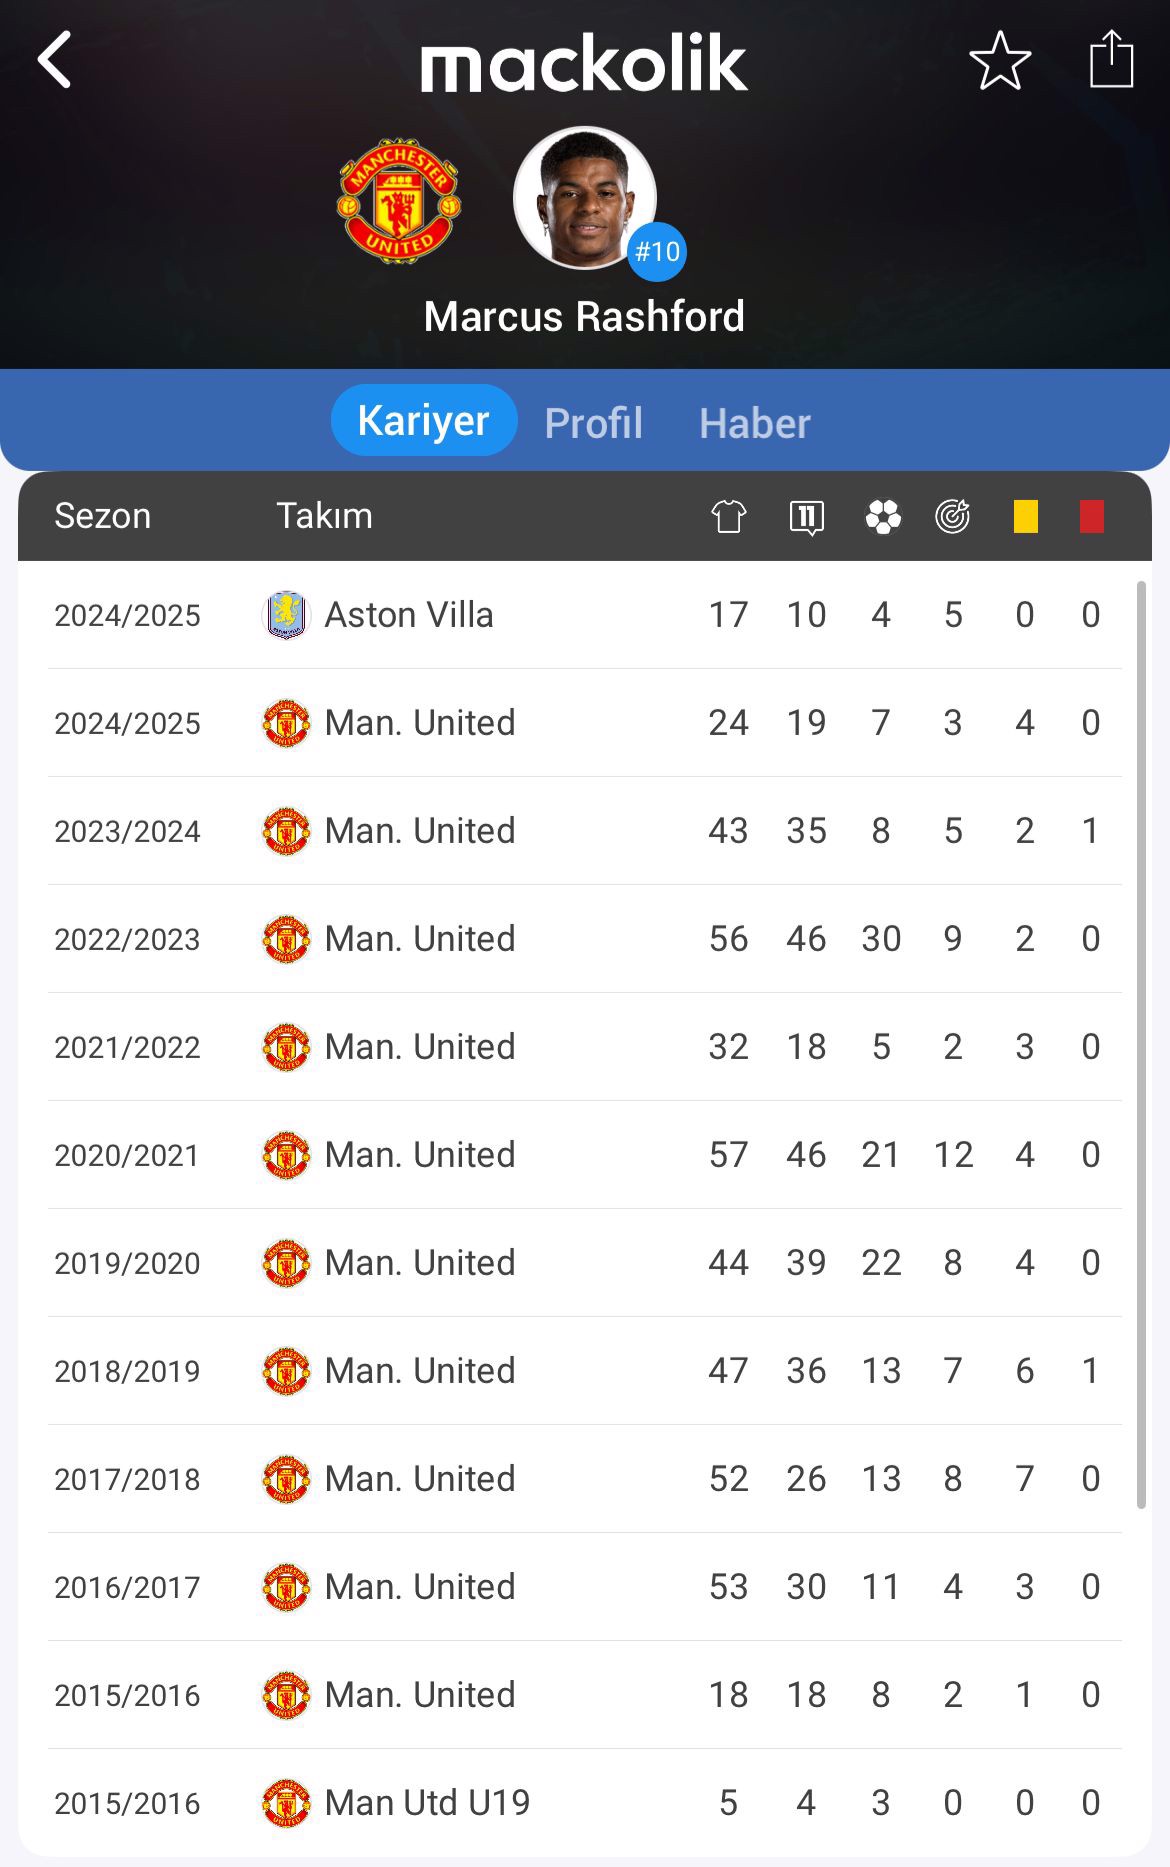Switch to the Haber tab
This screenshot has height=1867, width=1170.
pyautogui.click(x=755, y=422)
